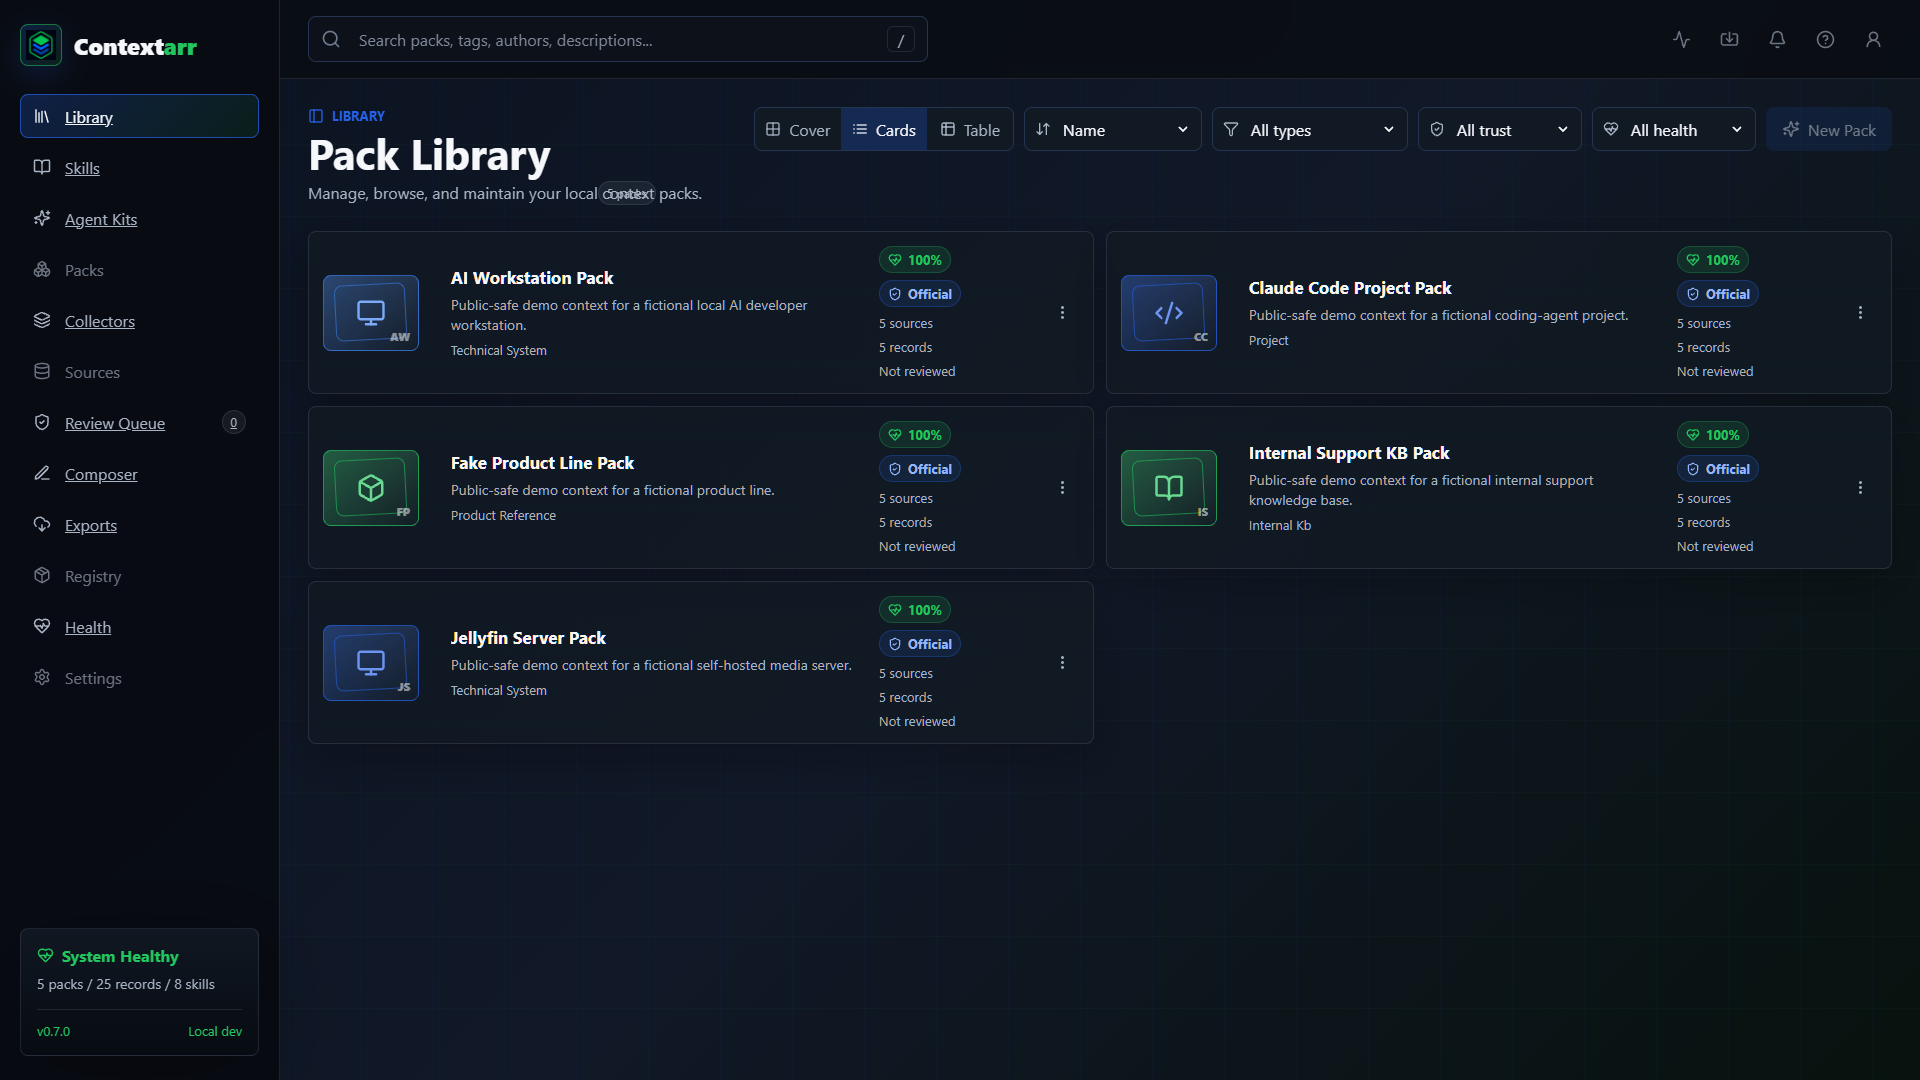Screen dimensions: 1920x1080
Task: Click the Official badge on Internal Support KB Pack
Action: (1718, 469)
